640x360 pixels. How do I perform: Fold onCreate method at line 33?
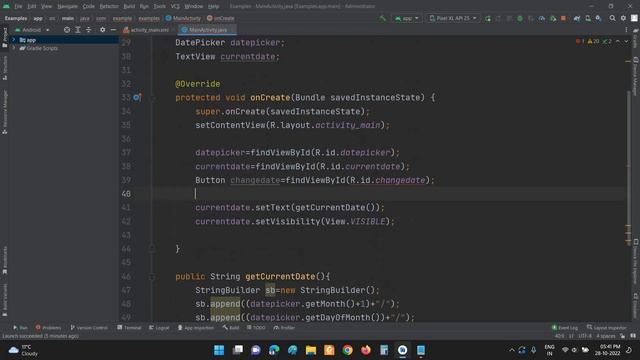[x=152, y=98]
